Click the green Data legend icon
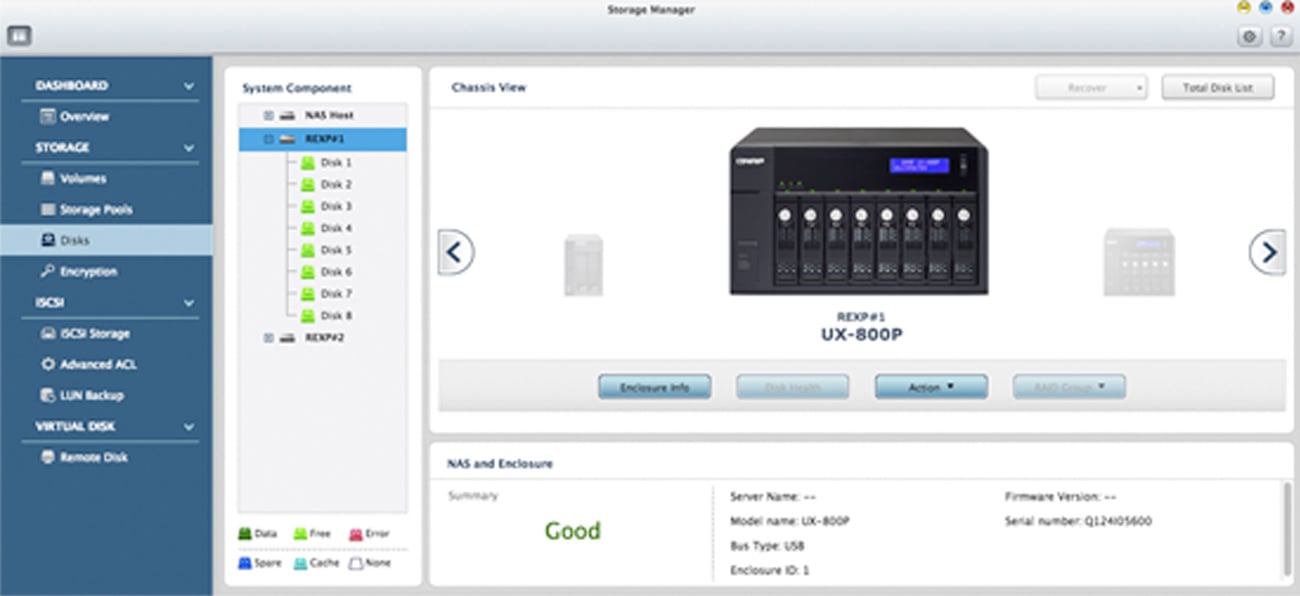1300x596 pixels. pyautogui.click(x=245, y=534)
